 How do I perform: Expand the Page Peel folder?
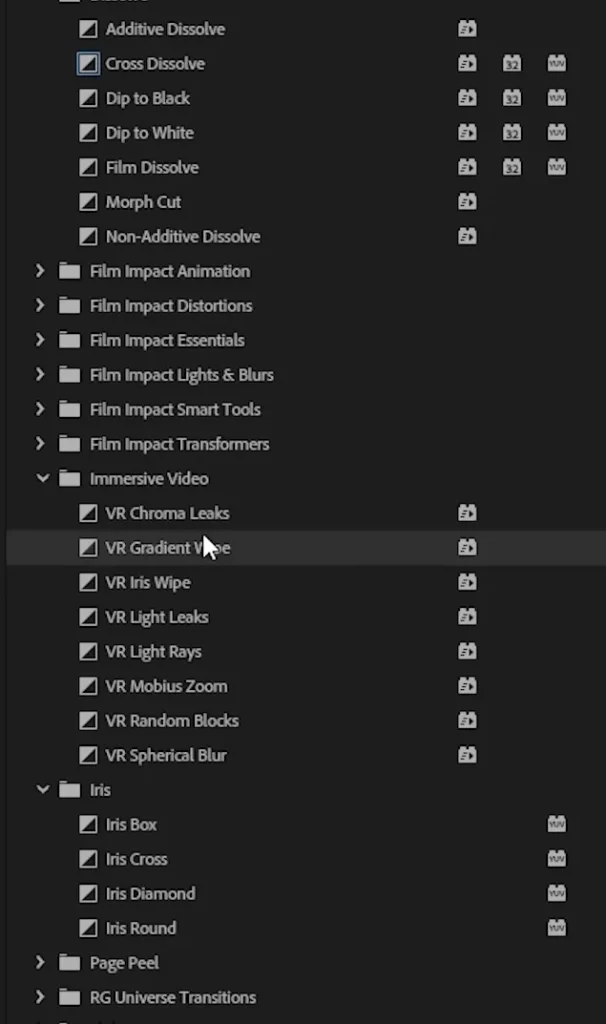(x=40, y=962)
